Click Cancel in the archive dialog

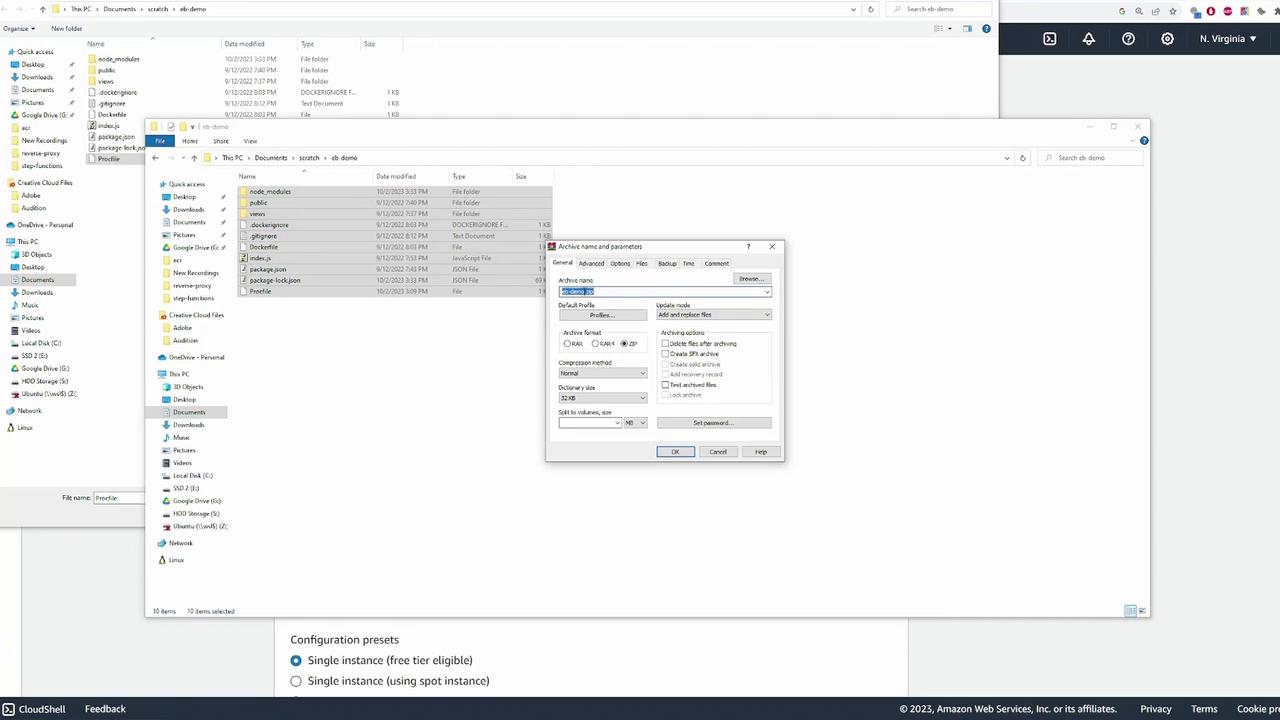click(718, 452)
